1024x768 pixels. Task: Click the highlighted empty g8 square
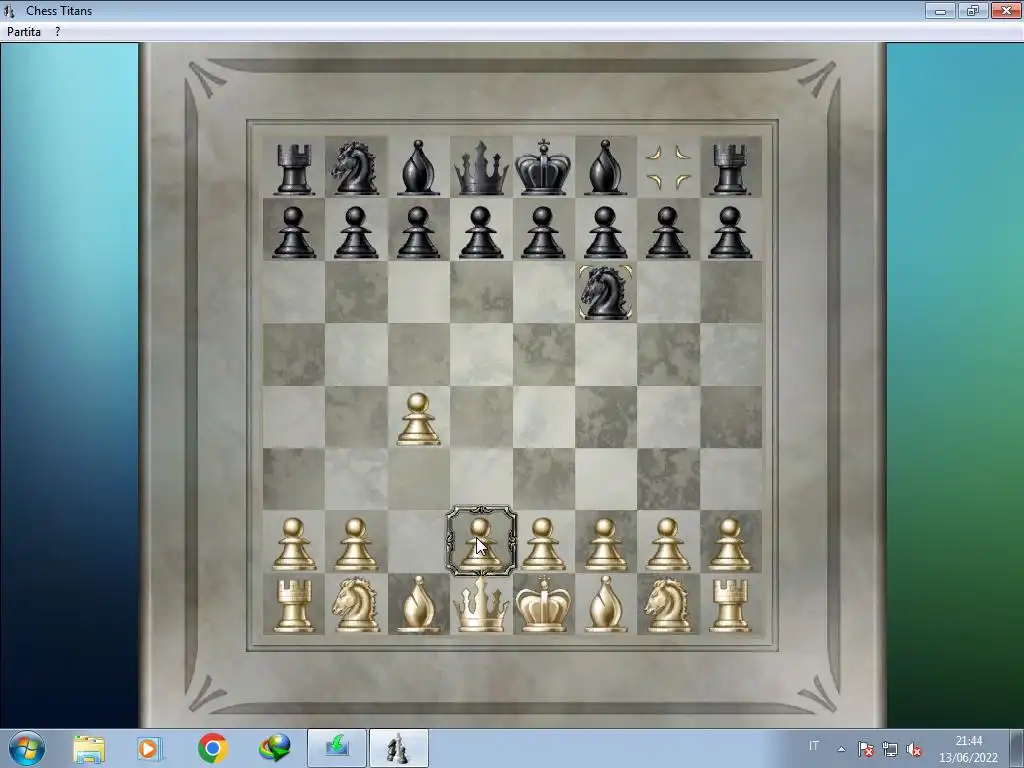(x=668, y=167)
